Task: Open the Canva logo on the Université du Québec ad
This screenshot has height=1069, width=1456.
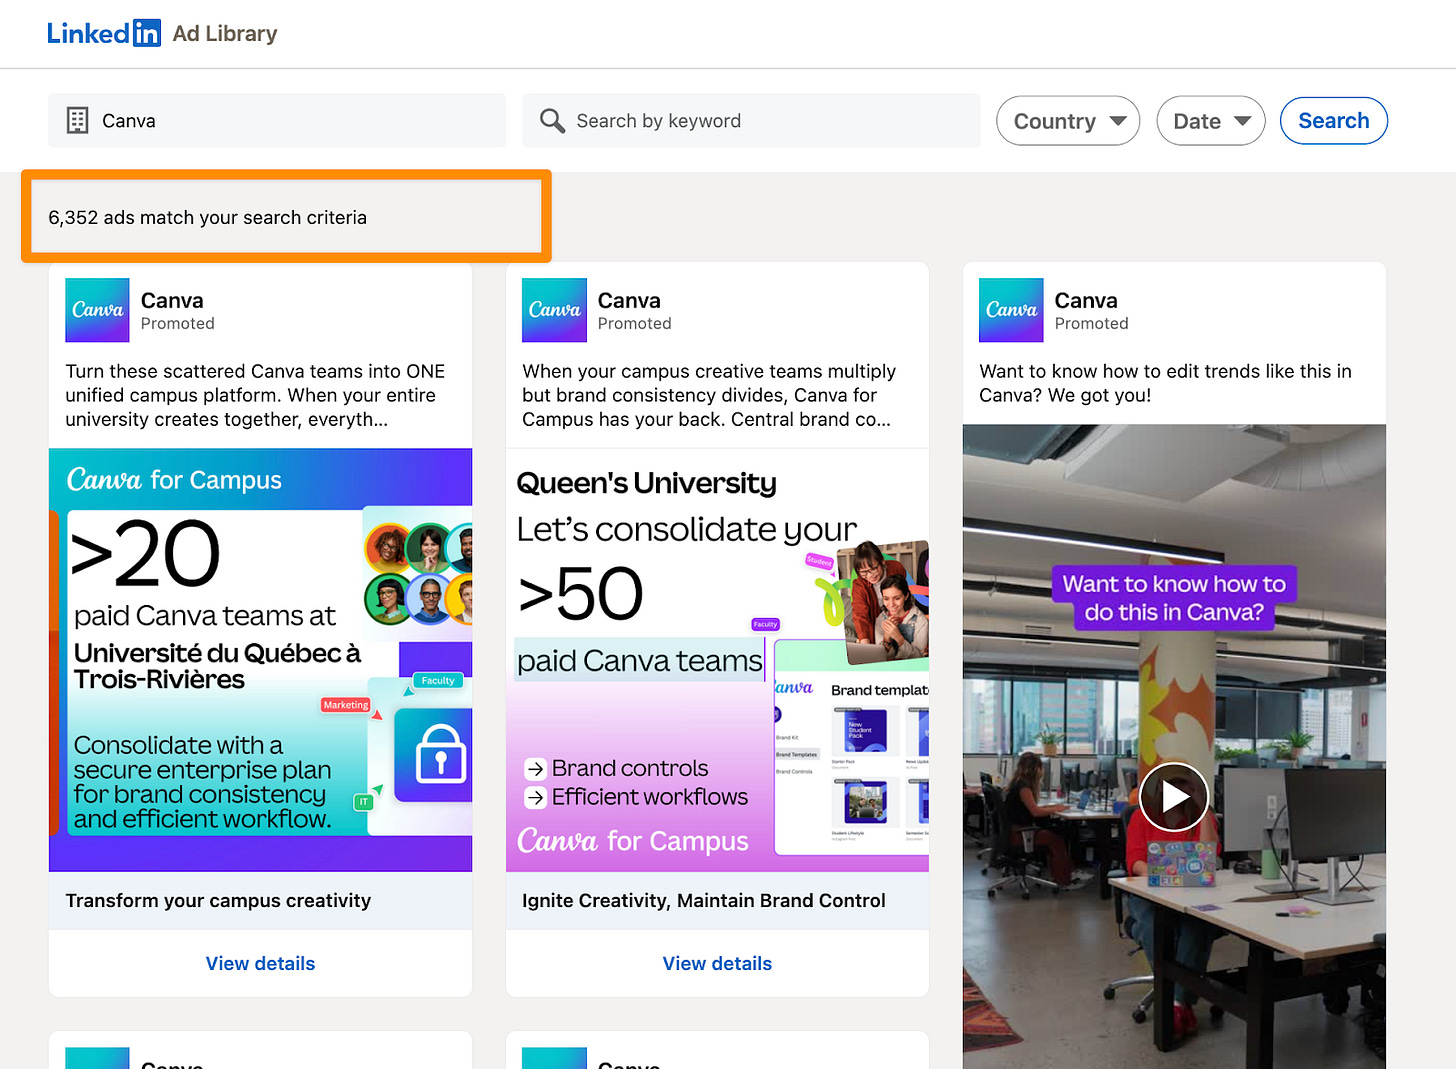Action: 97,310
